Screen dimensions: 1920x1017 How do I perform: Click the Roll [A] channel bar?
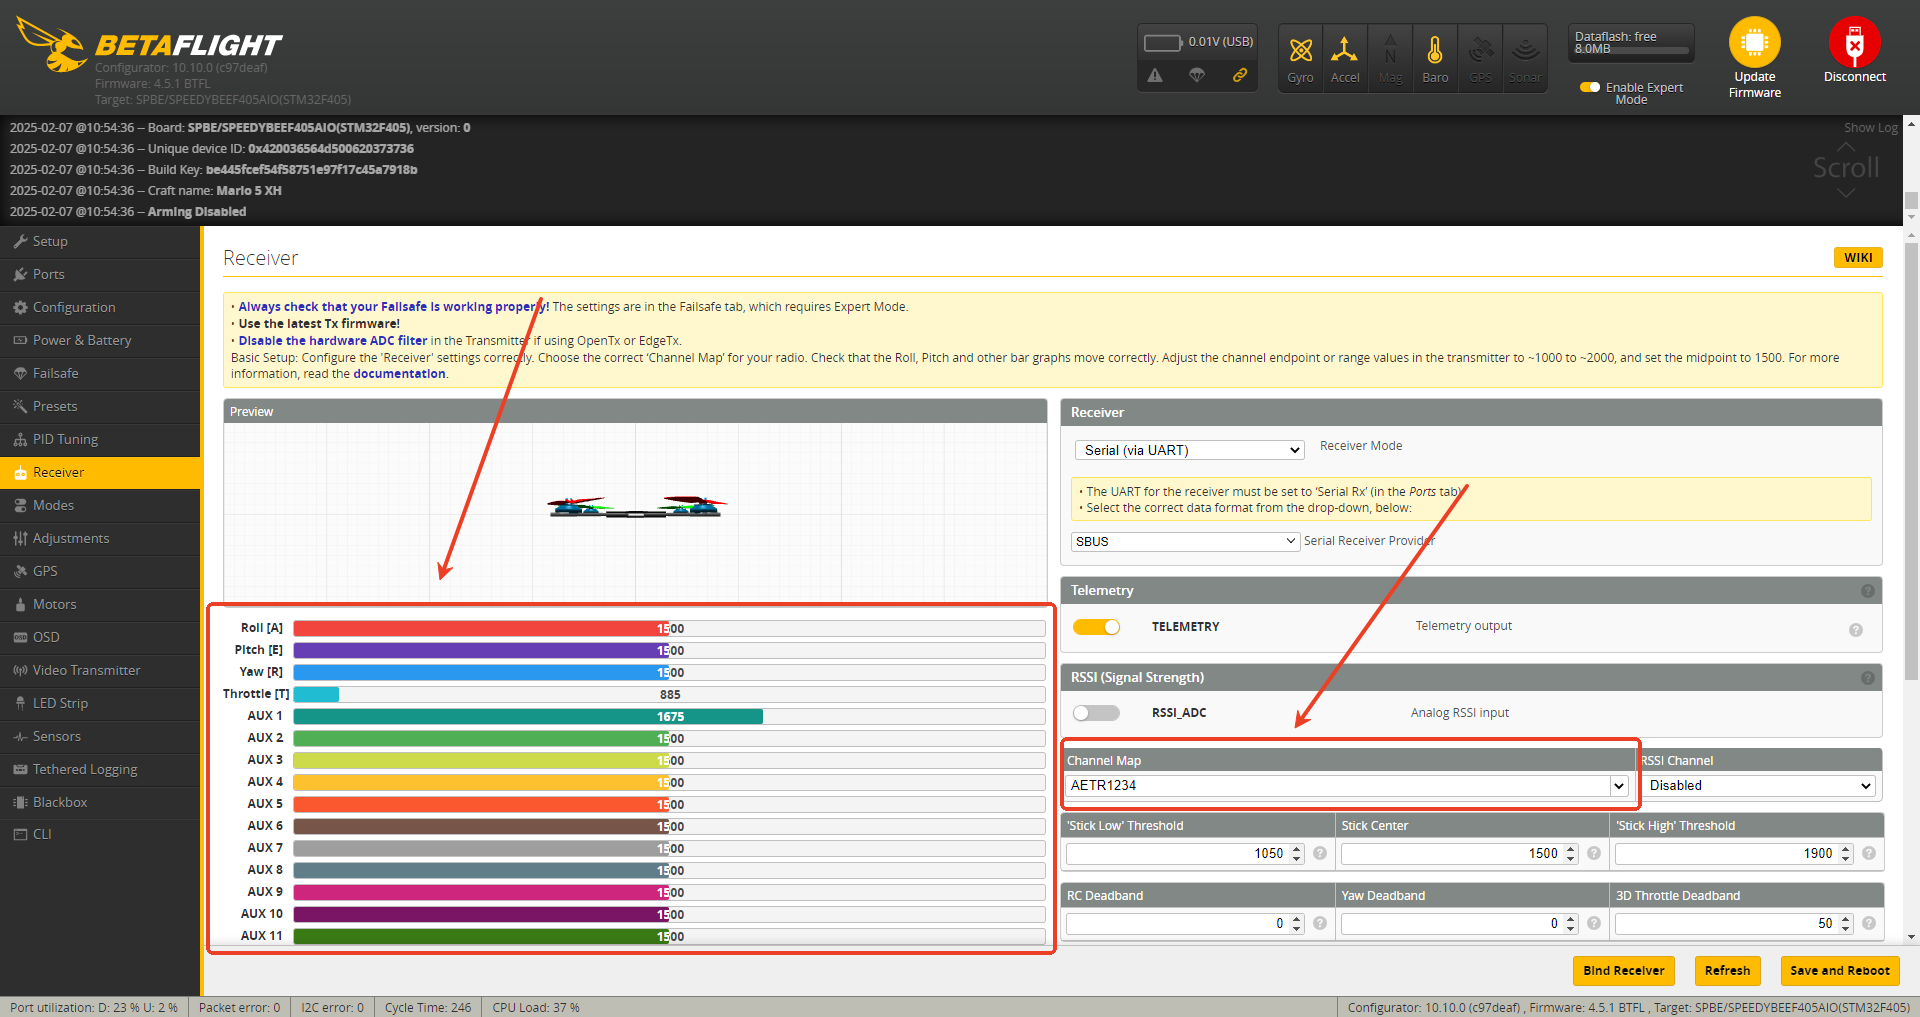(669, 628)
